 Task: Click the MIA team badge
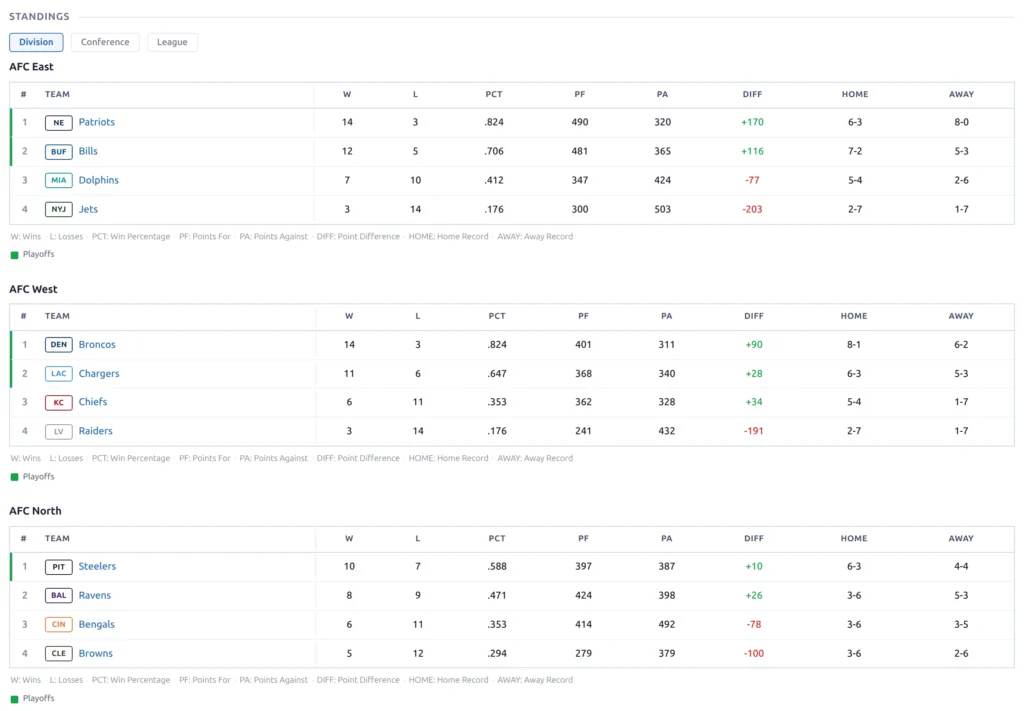tap(59, 180)
